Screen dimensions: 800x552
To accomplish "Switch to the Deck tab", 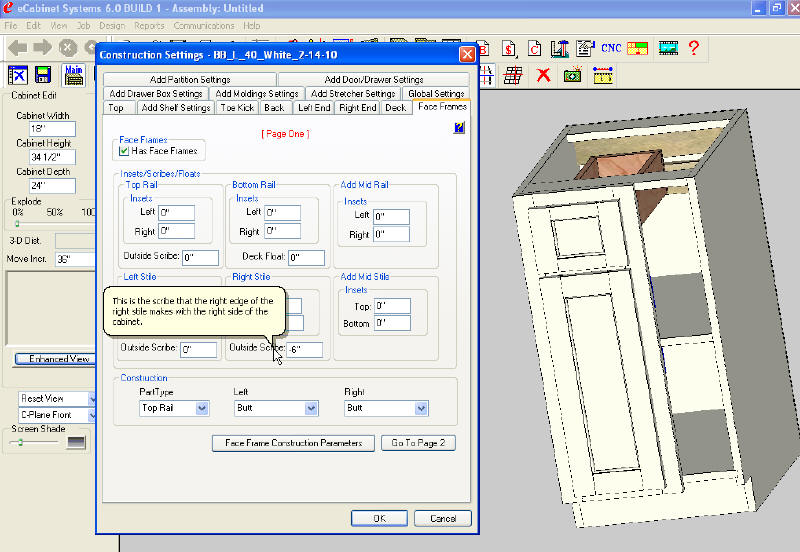I will (x=396, y=108).
